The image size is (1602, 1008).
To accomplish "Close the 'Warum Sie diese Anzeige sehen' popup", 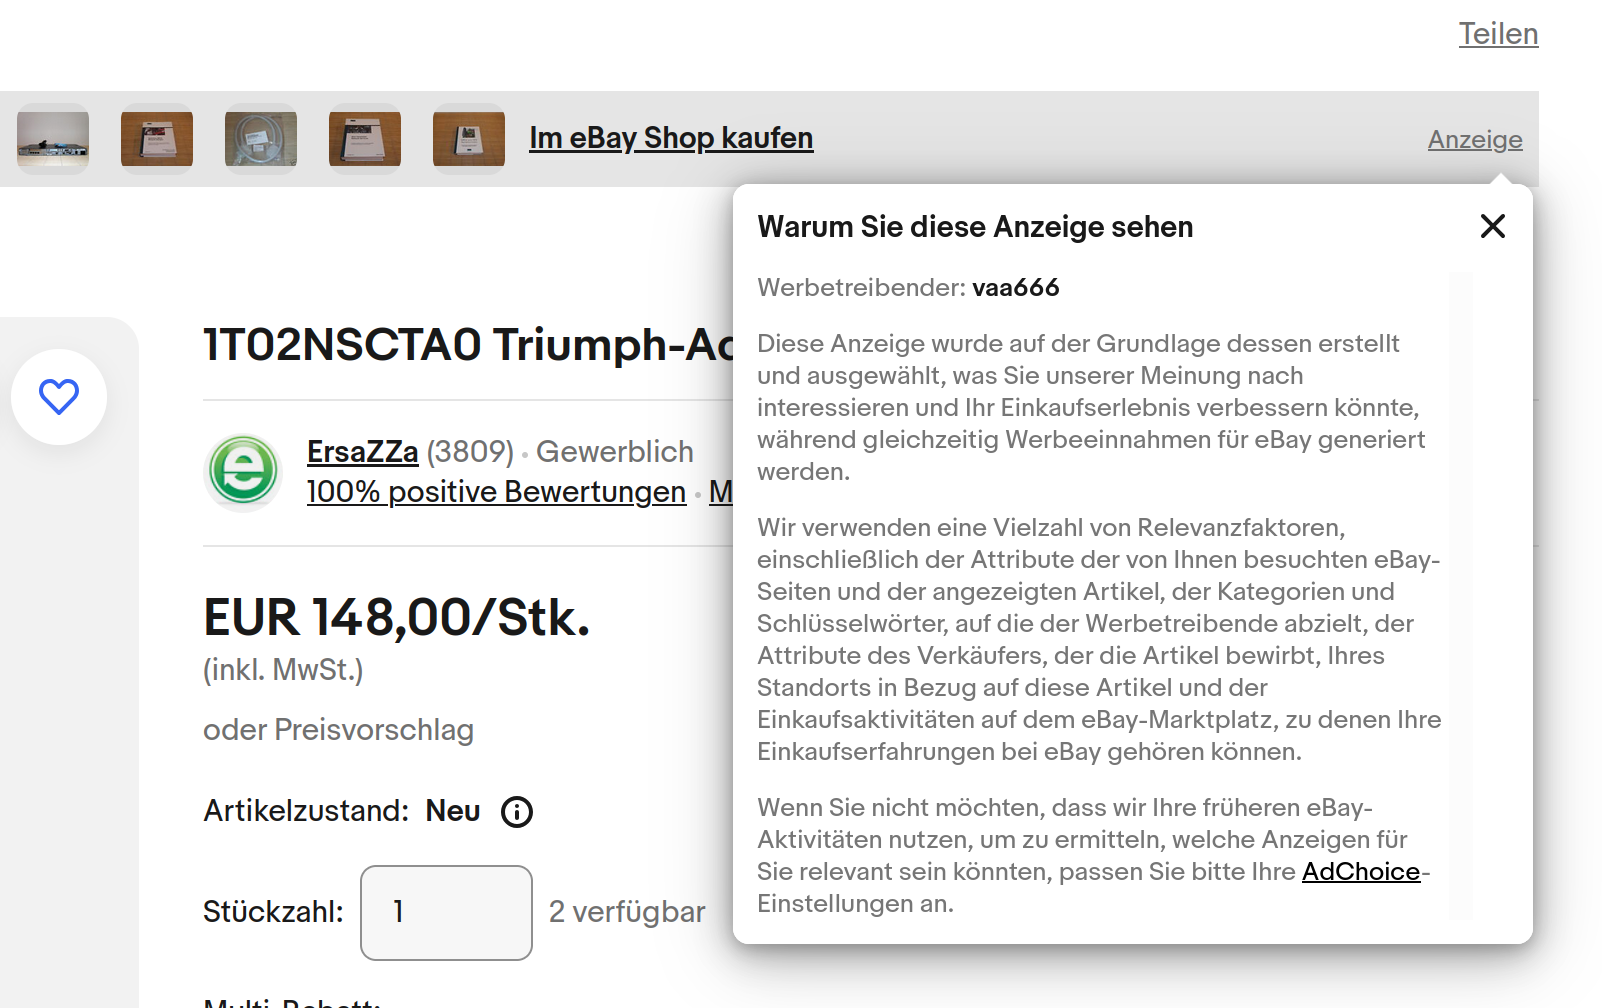I will 1492,226.
